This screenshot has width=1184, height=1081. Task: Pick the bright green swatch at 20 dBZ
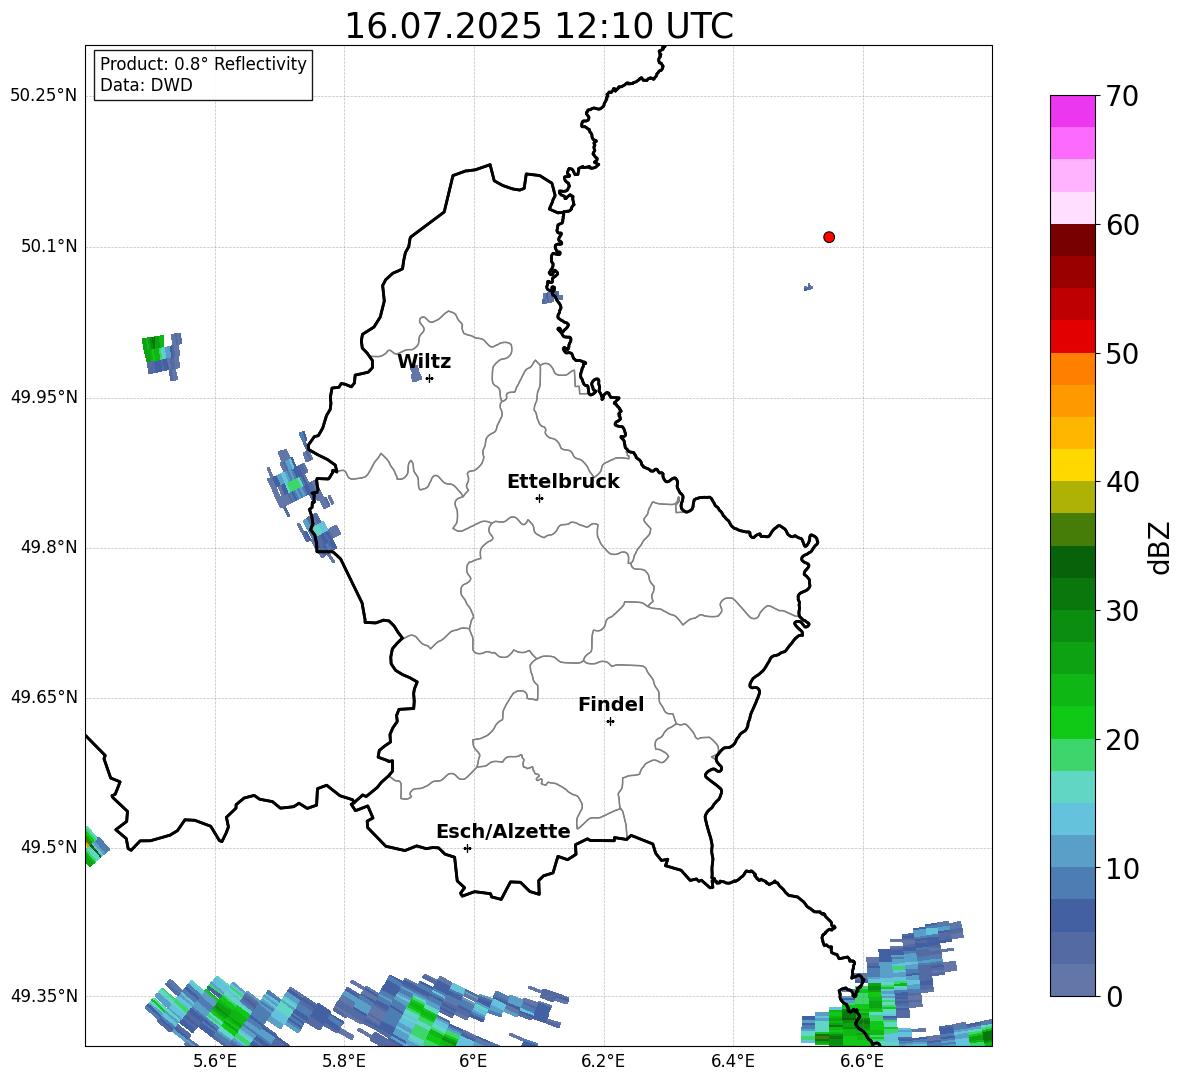pyautogui.click(x=1072, y=723)
